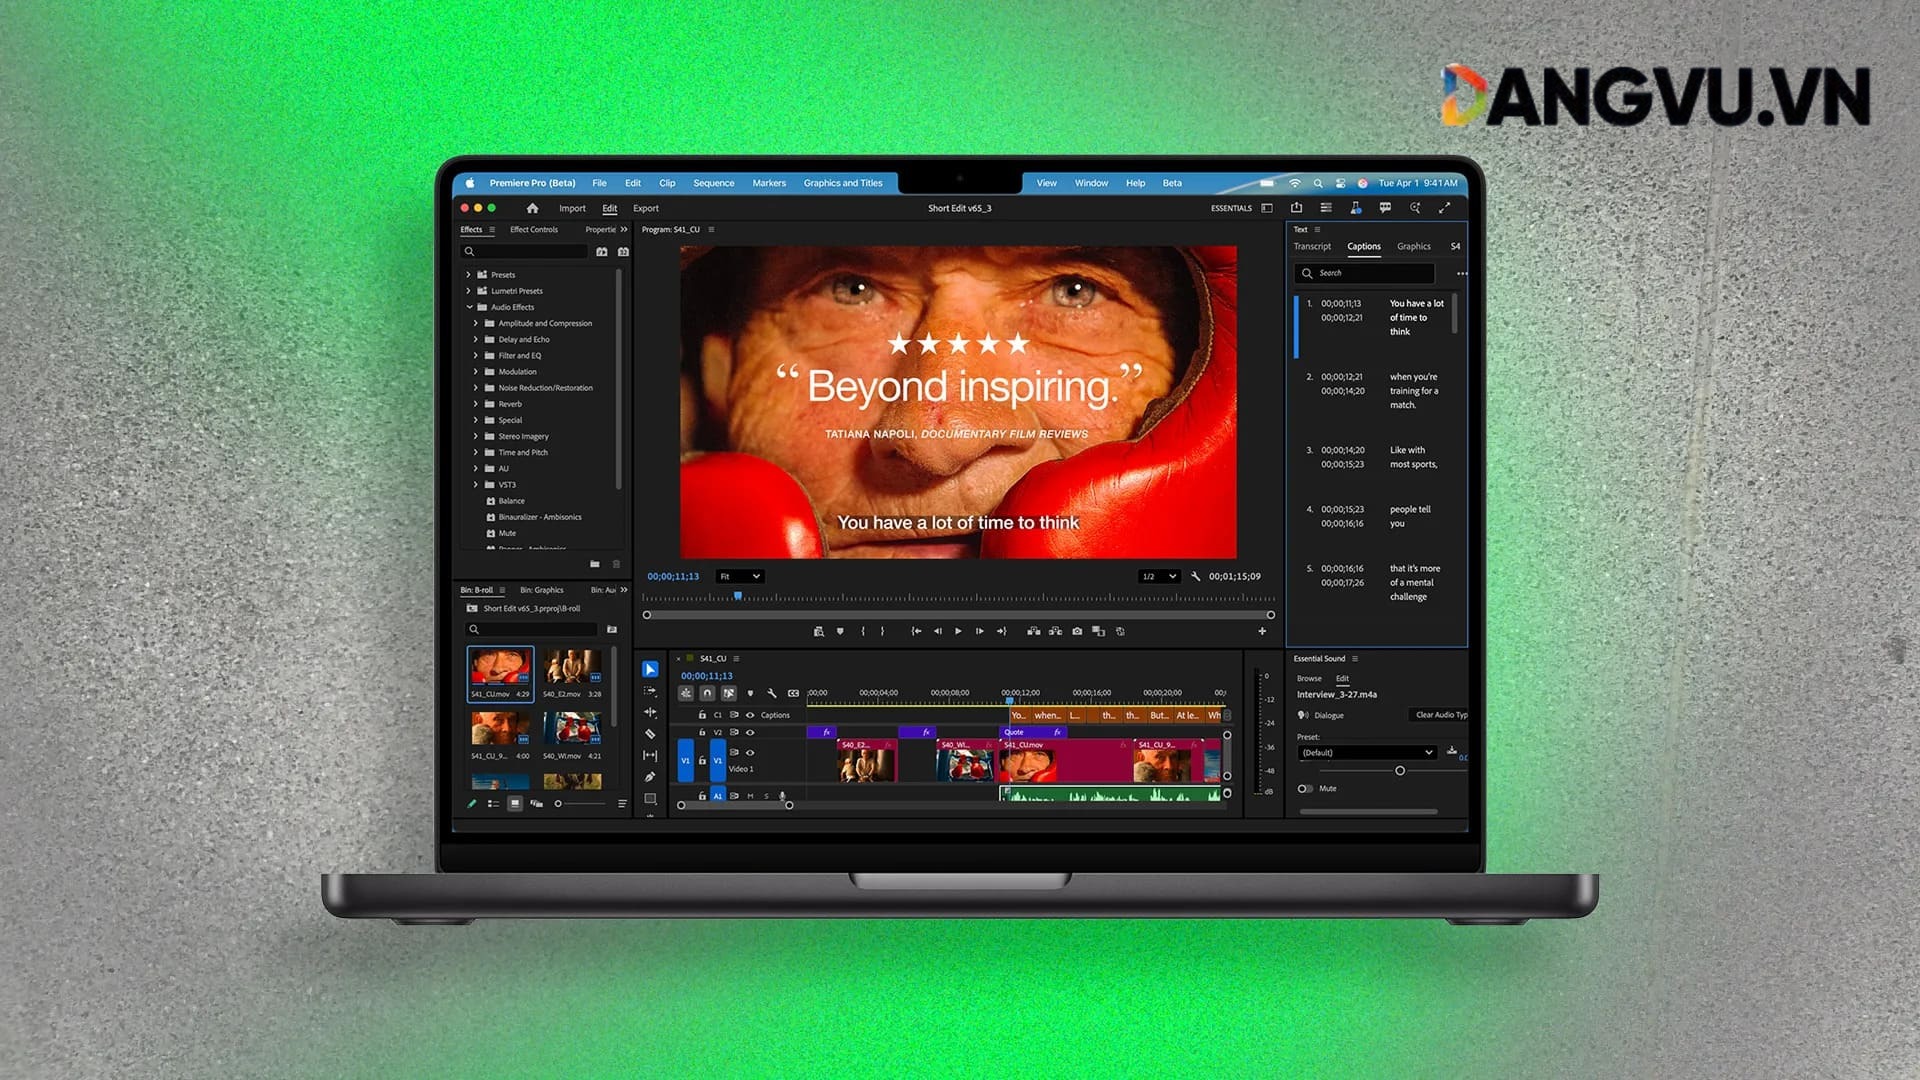Step forward one frame
The image size is (1920, 1080).
pos(979,631)
